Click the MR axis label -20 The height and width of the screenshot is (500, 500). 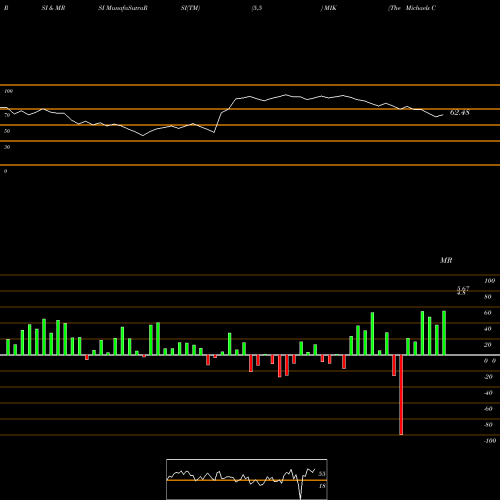point(488,377)
